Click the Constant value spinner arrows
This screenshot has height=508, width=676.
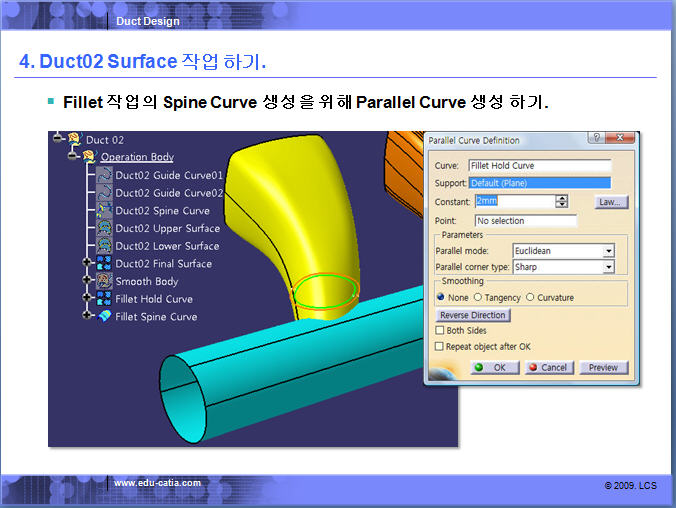point(561,201)
